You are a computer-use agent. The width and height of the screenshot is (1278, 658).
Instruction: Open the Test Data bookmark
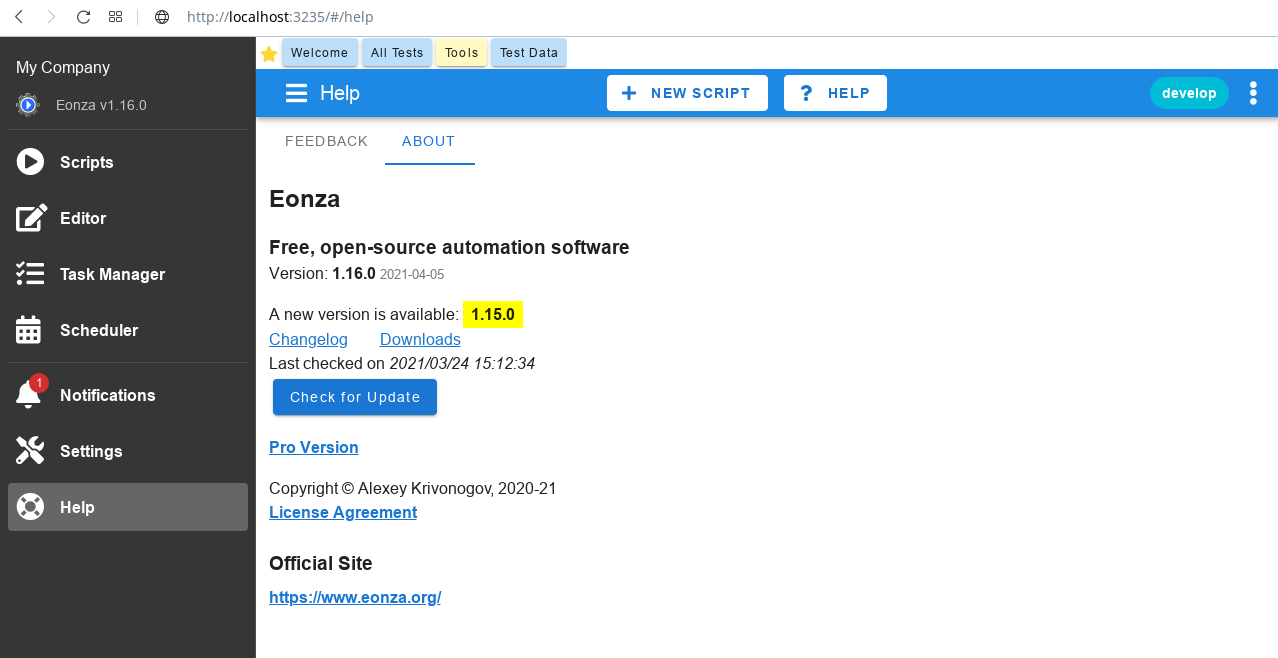(528, 53)
